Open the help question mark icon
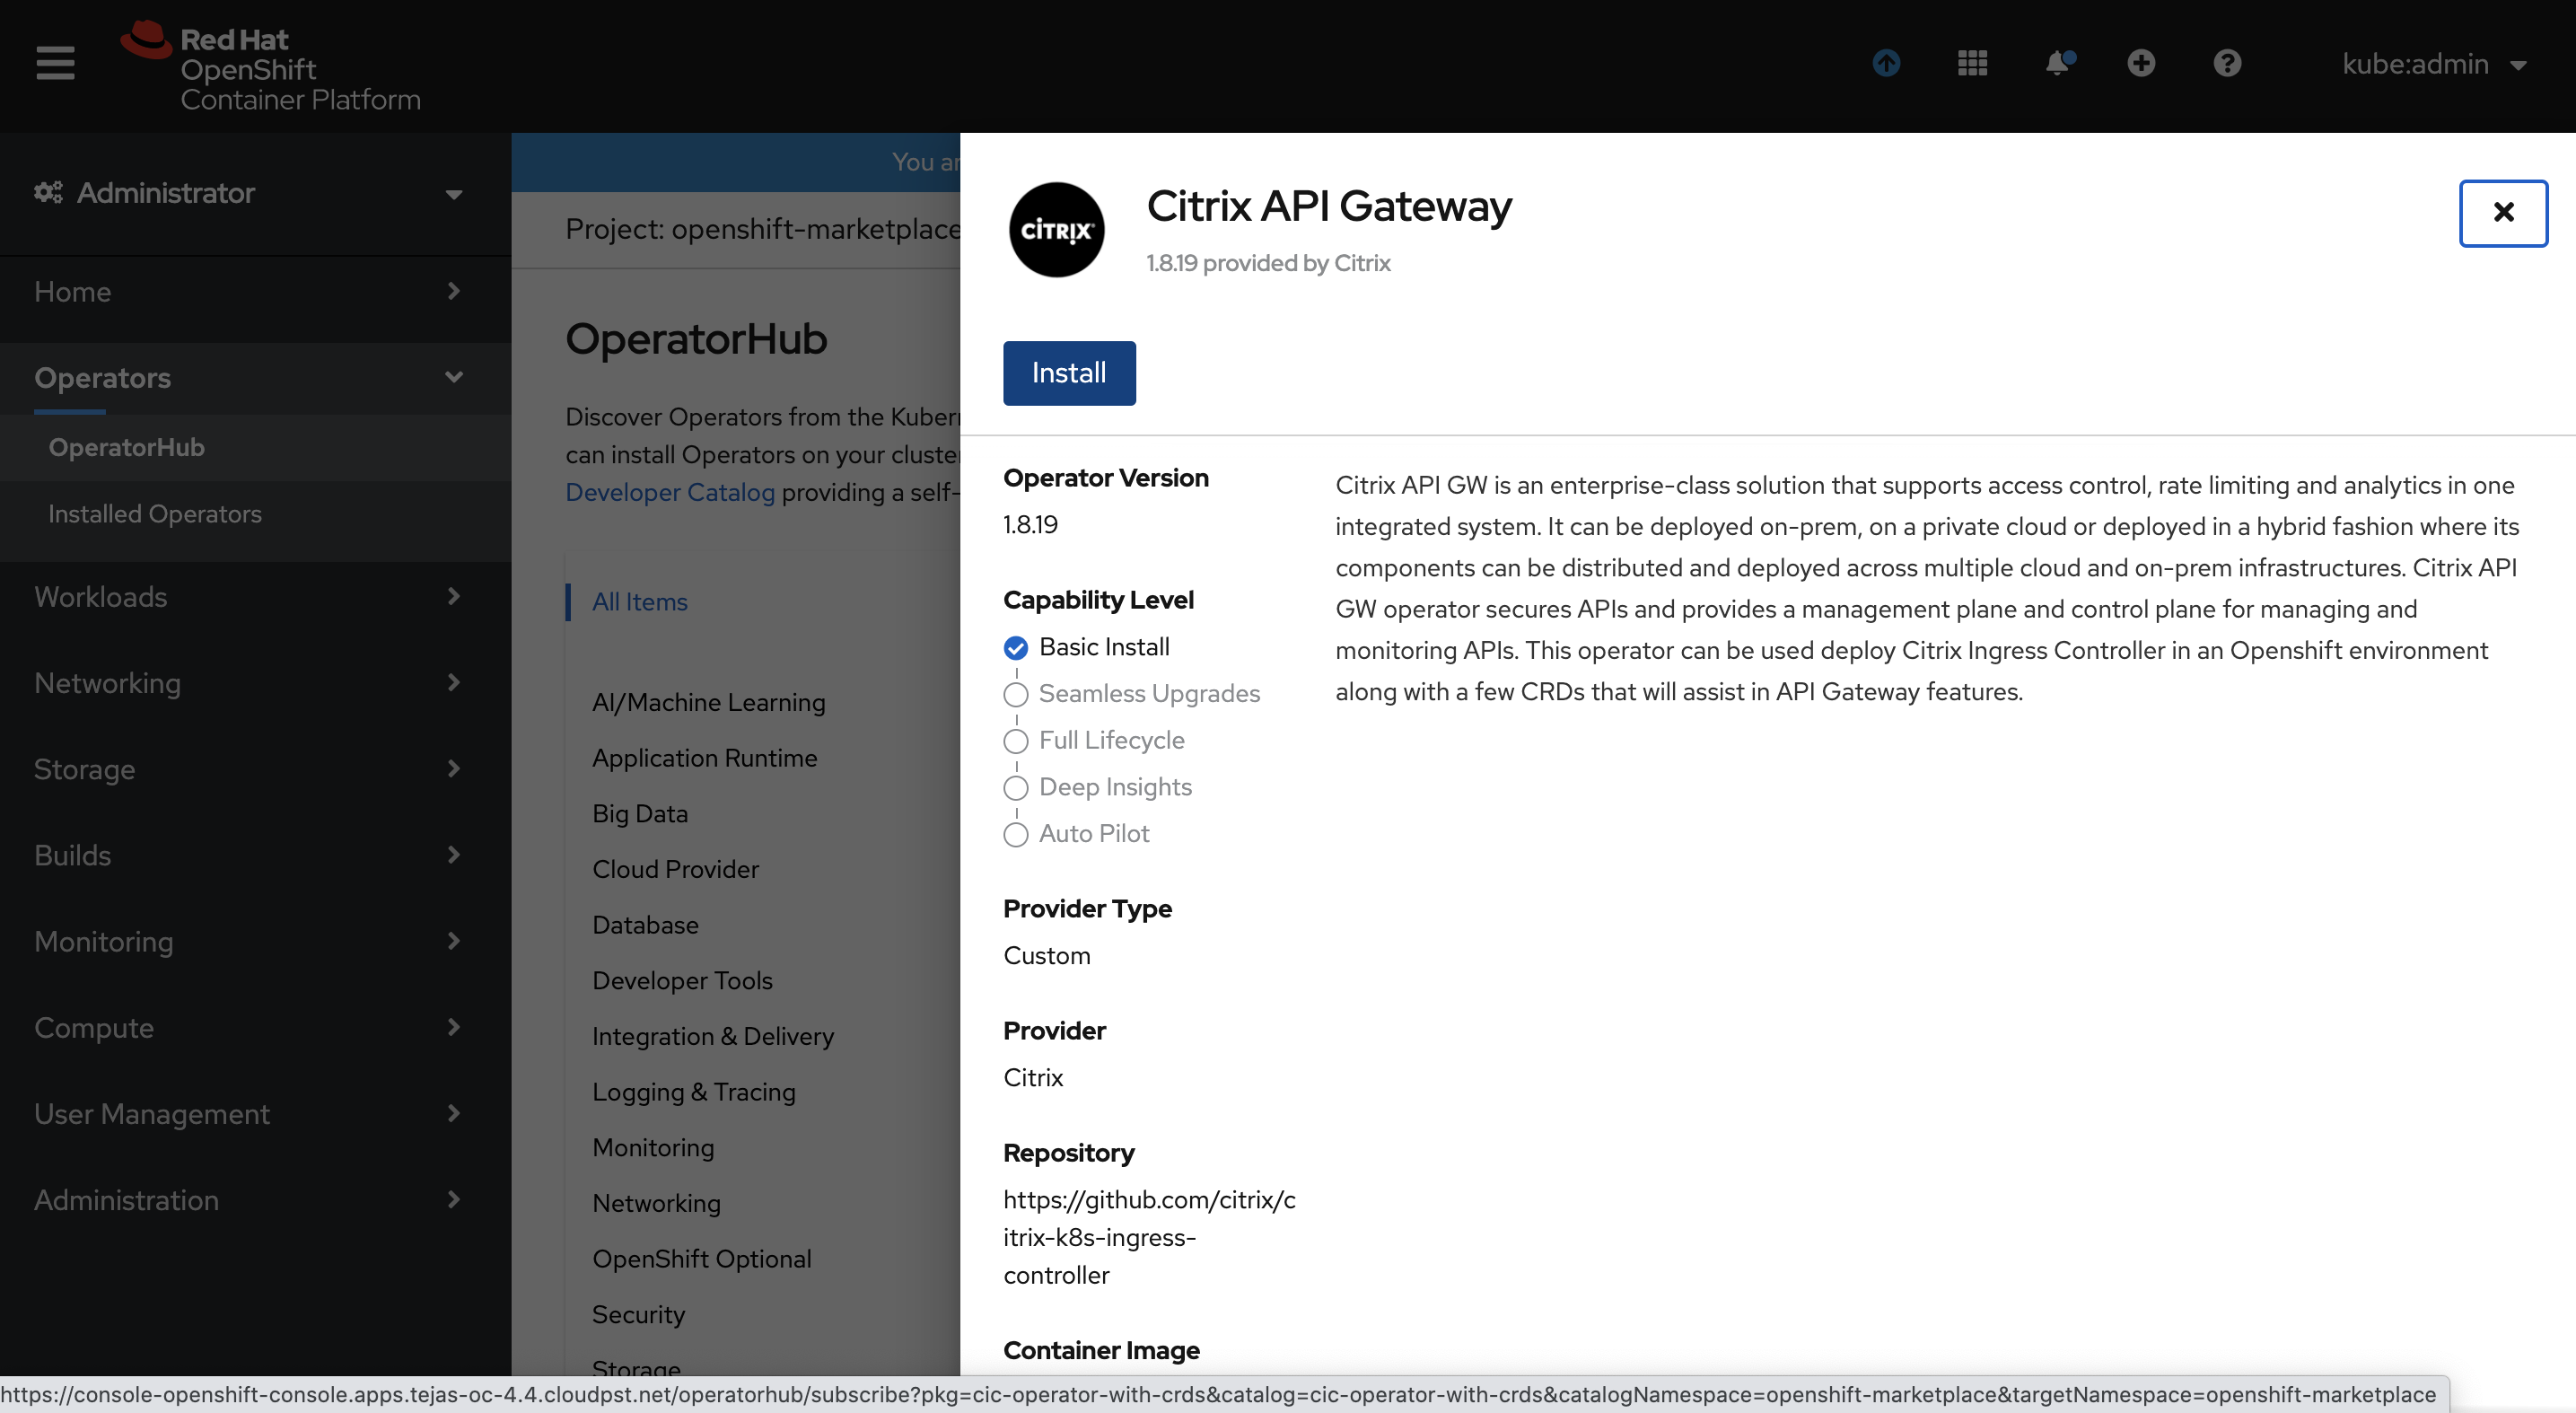2576x1413 pixels. (2227, 63)
